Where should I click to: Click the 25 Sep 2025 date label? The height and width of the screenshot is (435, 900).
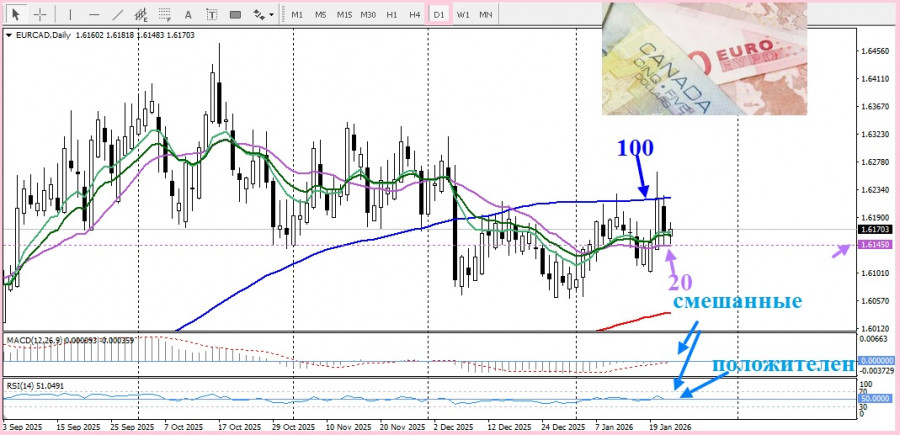(133, 428)
